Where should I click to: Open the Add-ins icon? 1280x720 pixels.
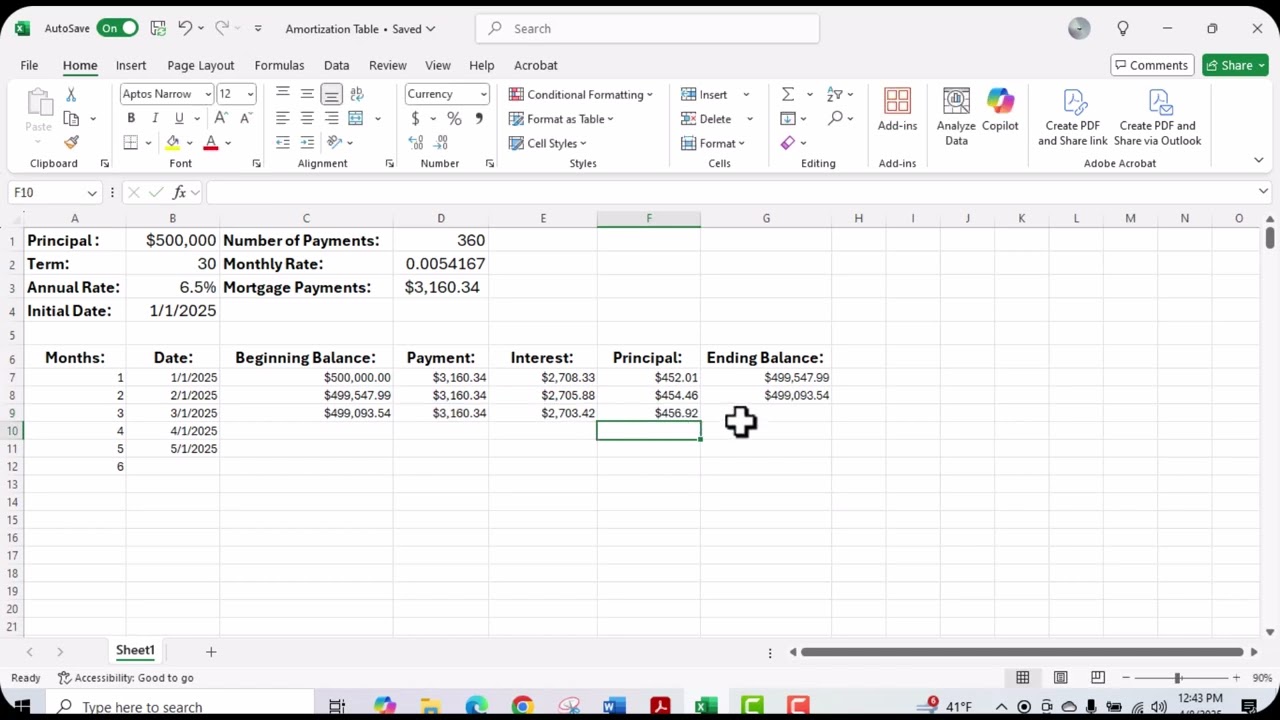click(x=897, y=110)
